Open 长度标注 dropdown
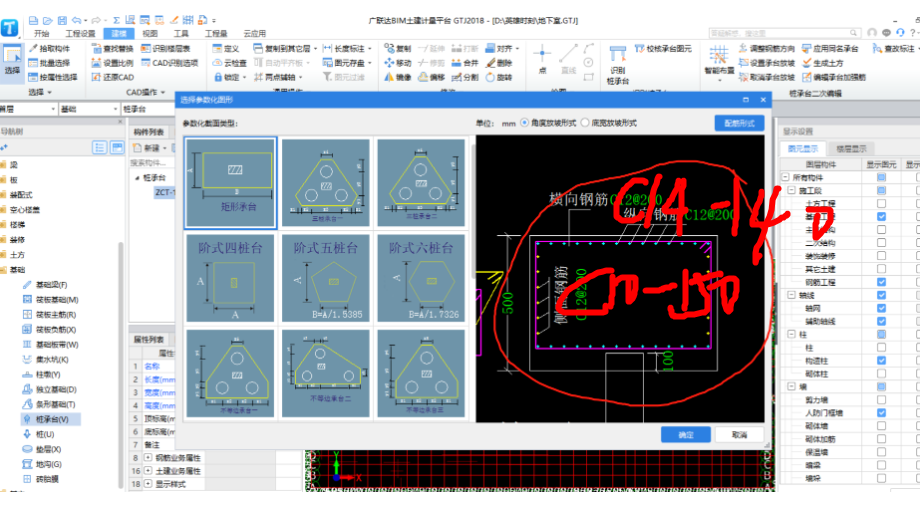This screenshot has width=920, height=505. (370, 49)
